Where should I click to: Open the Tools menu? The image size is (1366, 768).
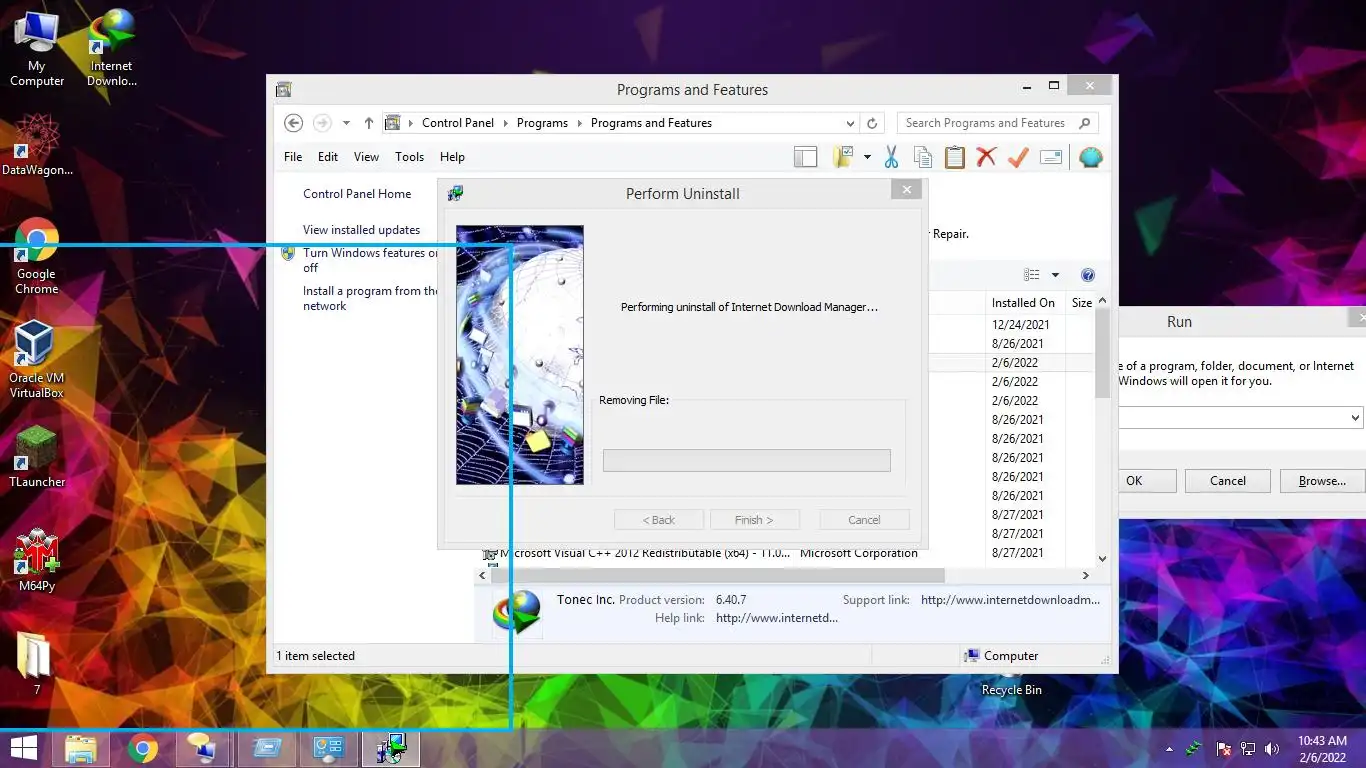[x=409, y=157]
